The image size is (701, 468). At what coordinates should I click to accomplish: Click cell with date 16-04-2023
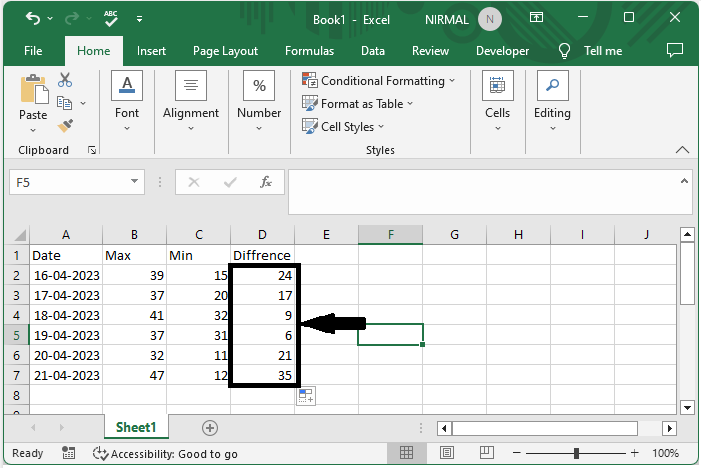point(66,275)
